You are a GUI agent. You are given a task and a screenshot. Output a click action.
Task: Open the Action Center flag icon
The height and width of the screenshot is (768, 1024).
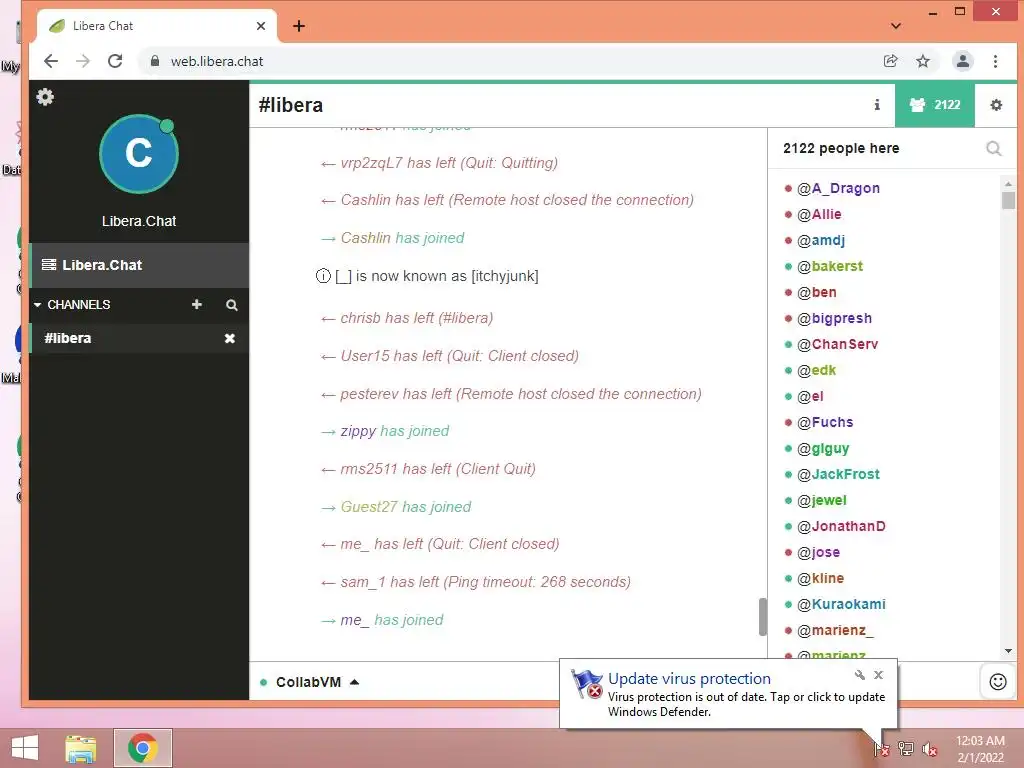(882, 748)
